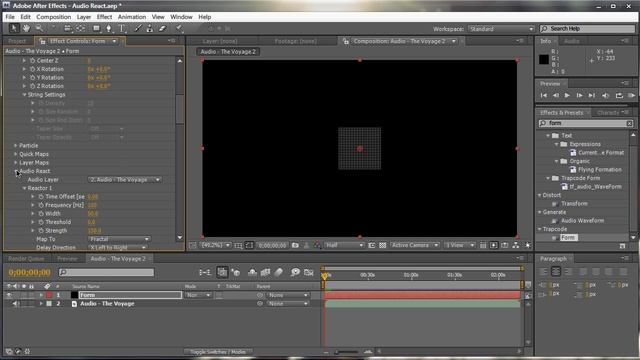Select the Eraser tool

[162, 28]
